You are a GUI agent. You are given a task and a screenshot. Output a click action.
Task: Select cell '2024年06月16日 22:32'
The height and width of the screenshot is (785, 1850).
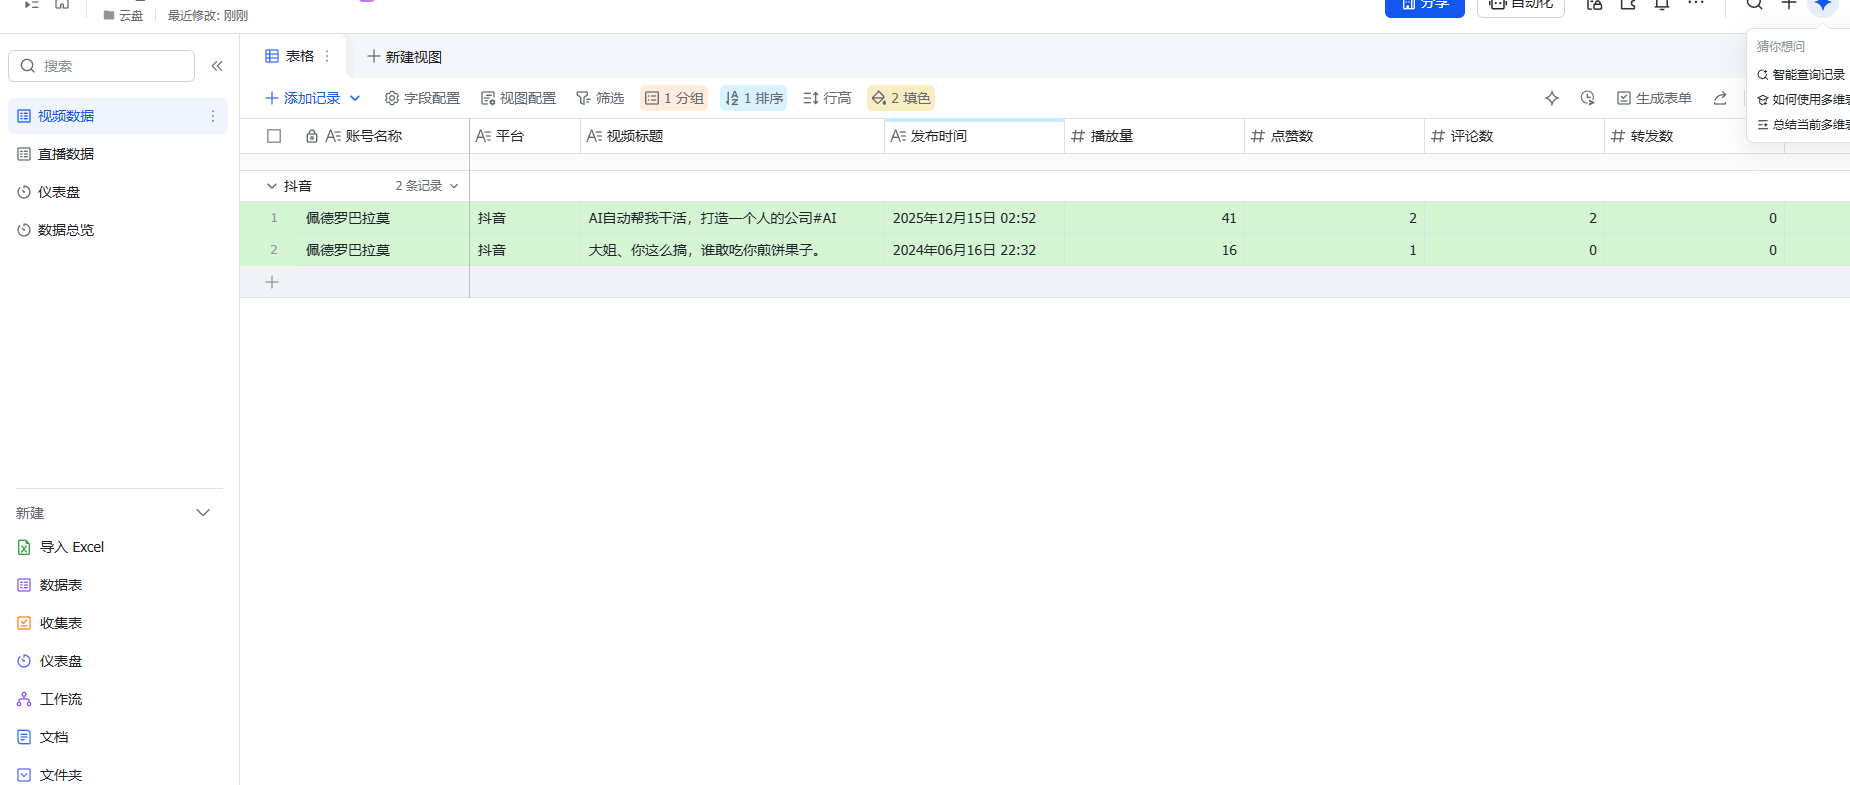point(974,250)
